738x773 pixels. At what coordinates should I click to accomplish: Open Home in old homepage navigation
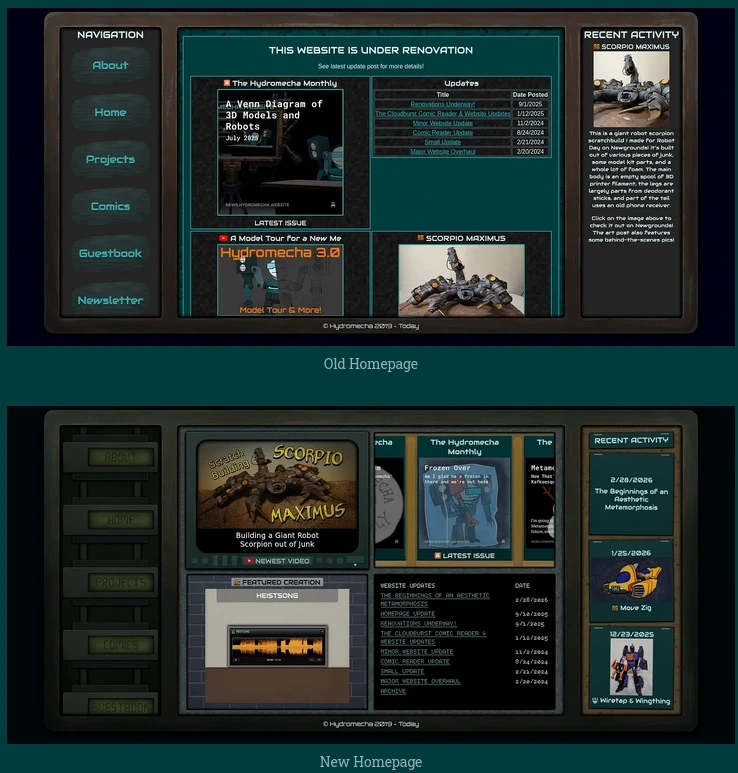click(110, 112)
